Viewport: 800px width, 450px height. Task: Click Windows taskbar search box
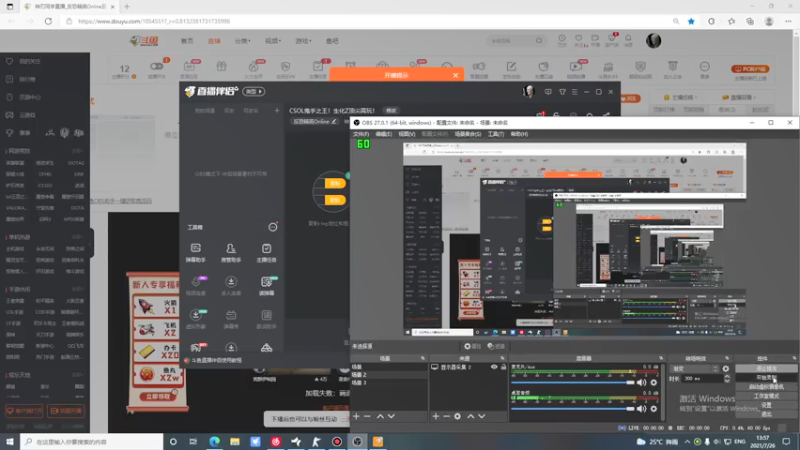[92, 441]
